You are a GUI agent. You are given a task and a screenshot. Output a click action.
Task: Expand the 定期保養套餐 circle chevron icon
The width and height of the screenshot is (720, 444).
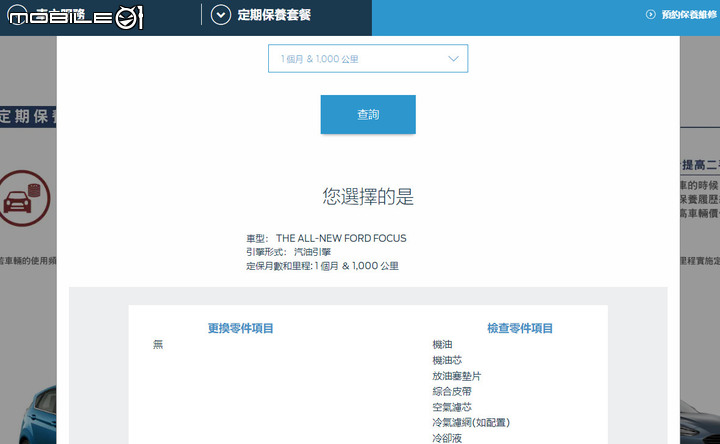tap(221, 15)
